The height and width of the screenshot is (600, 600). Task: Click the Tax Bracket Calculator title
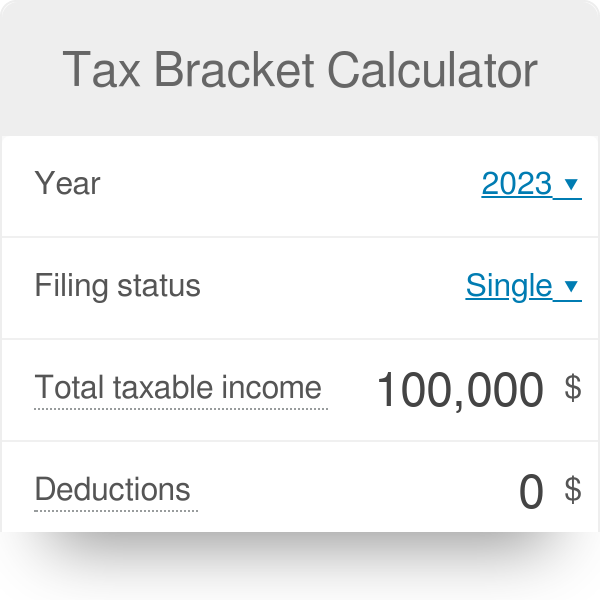[x=300, y=70]
